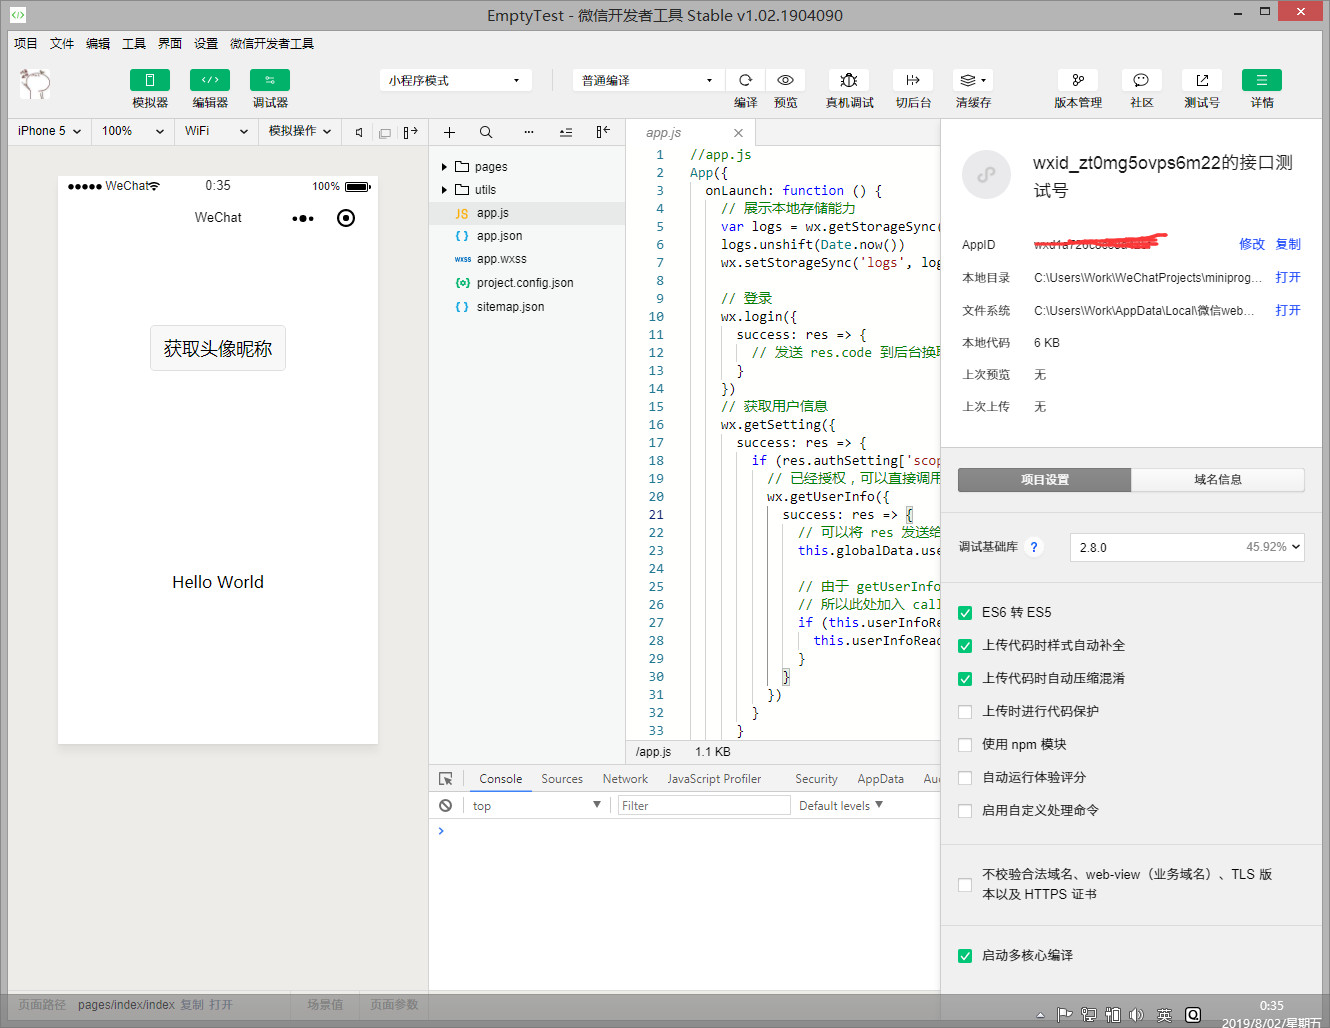
Task: Toggle the 编辑器 editor panel button
Action: point(210,80)
